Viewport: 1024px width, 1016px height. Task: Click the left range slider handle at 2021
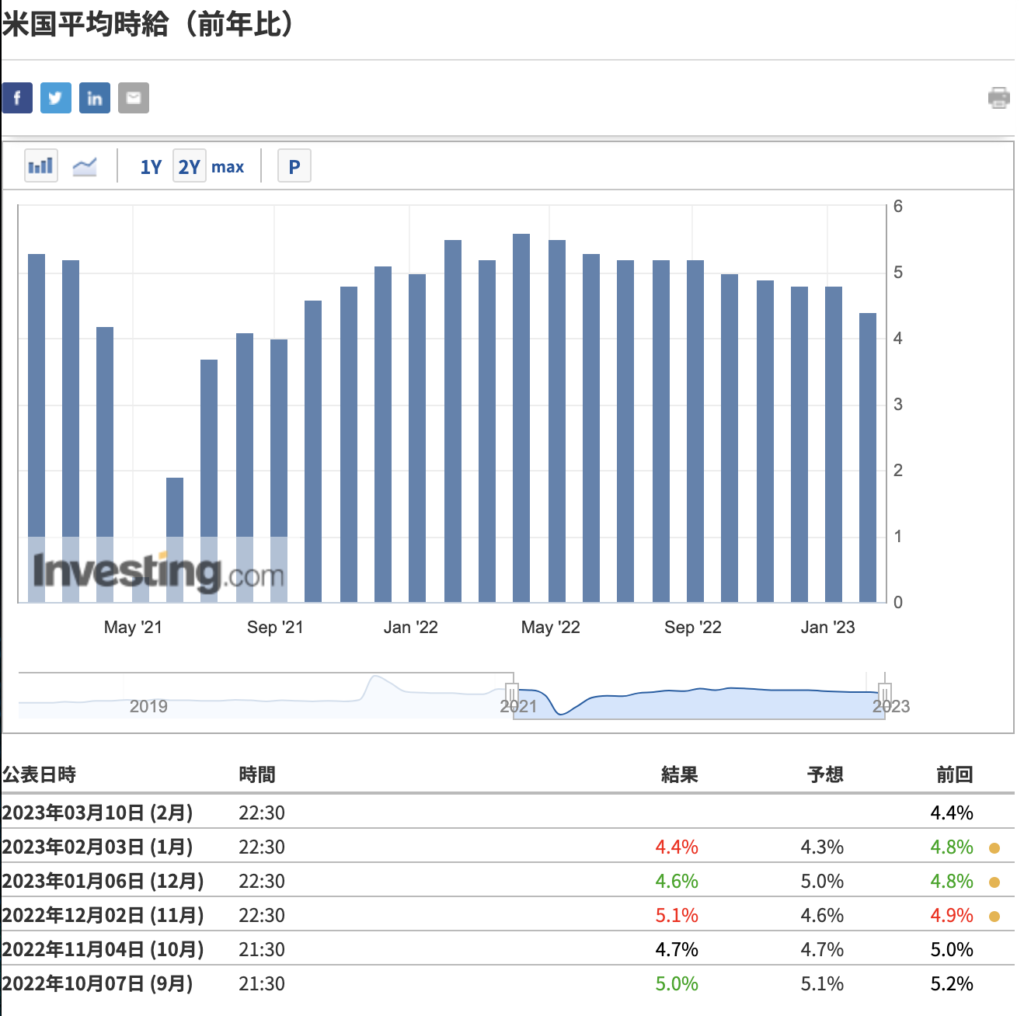[x=512, y=693]
